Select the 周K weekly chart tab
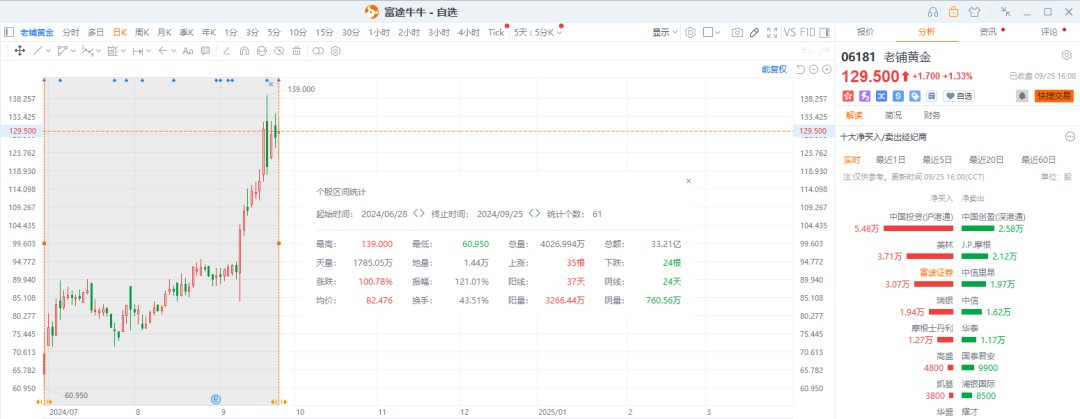The image size is (1080, 419). click(x=141, y=32)
